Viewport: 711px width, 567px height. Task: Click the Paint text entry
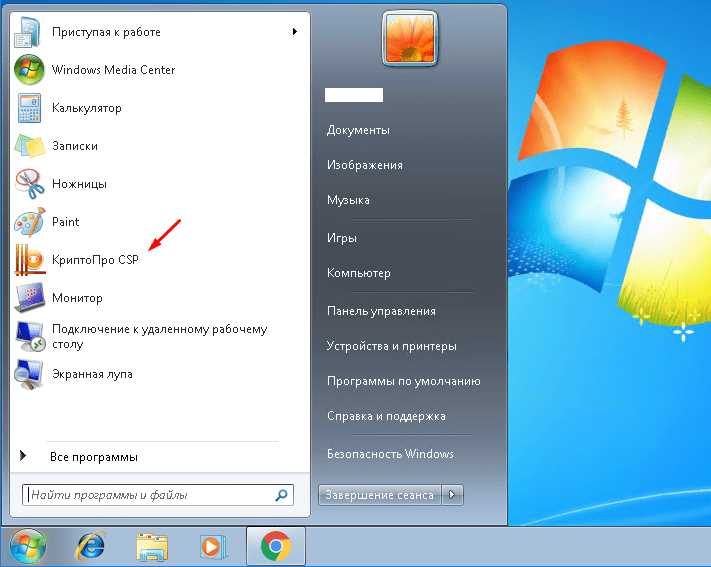point(66,222)
